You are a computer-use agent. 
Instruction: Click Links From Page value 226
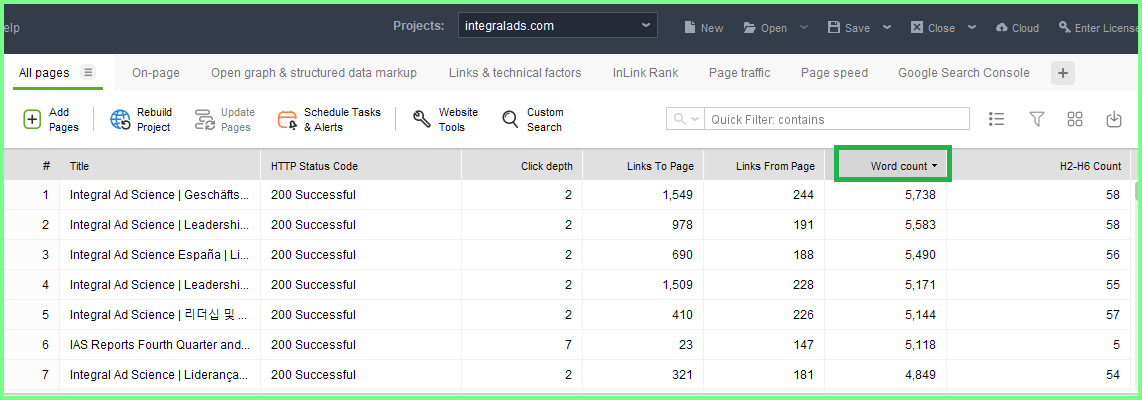[804, 315]
